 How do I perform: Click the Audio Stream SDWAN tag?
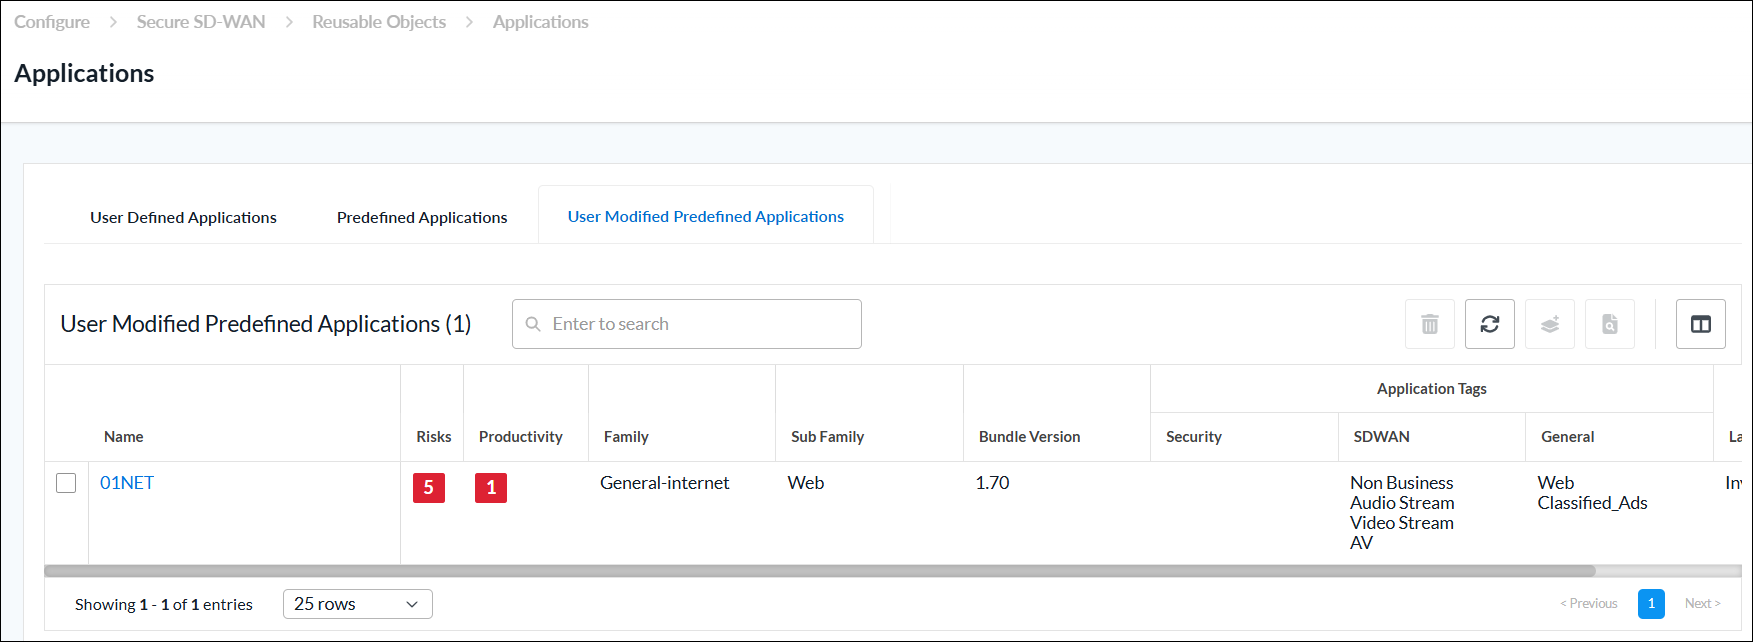1402,503
